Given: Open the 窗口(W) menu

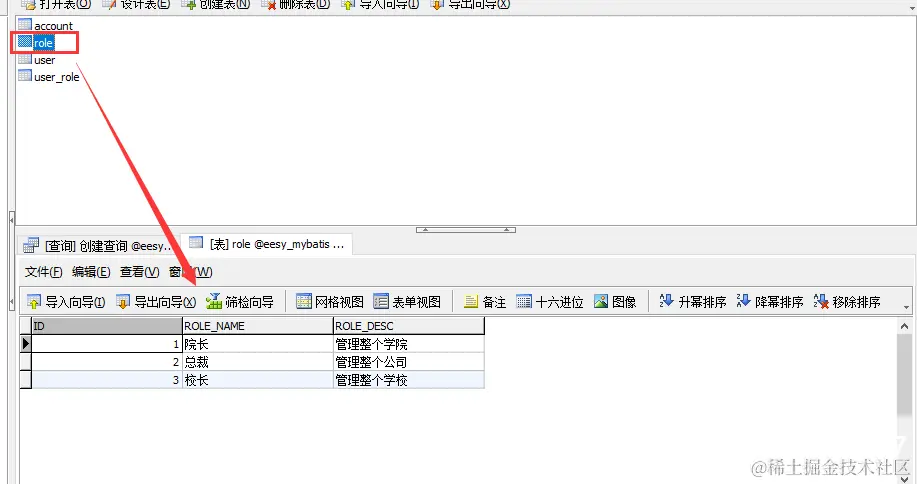Looking at the screenshot, I should tap(191, 272).
